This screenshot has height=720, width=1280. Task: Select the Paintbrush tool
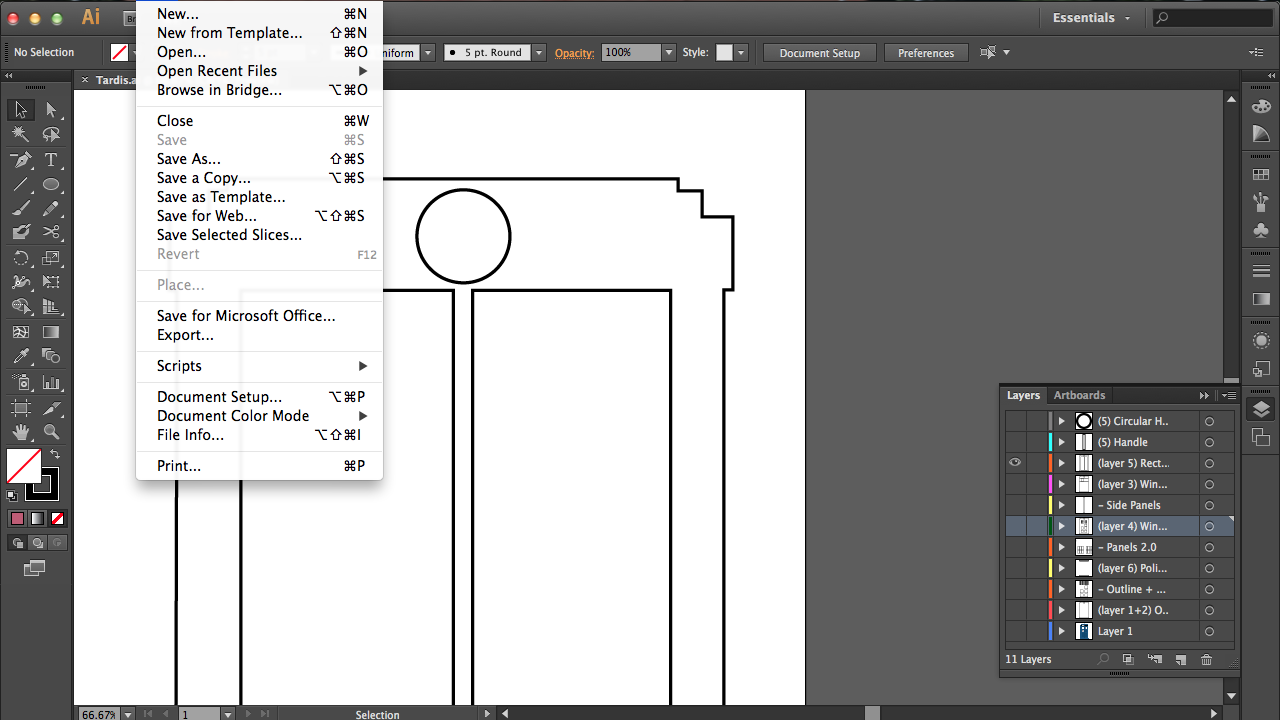click(21, 209)
